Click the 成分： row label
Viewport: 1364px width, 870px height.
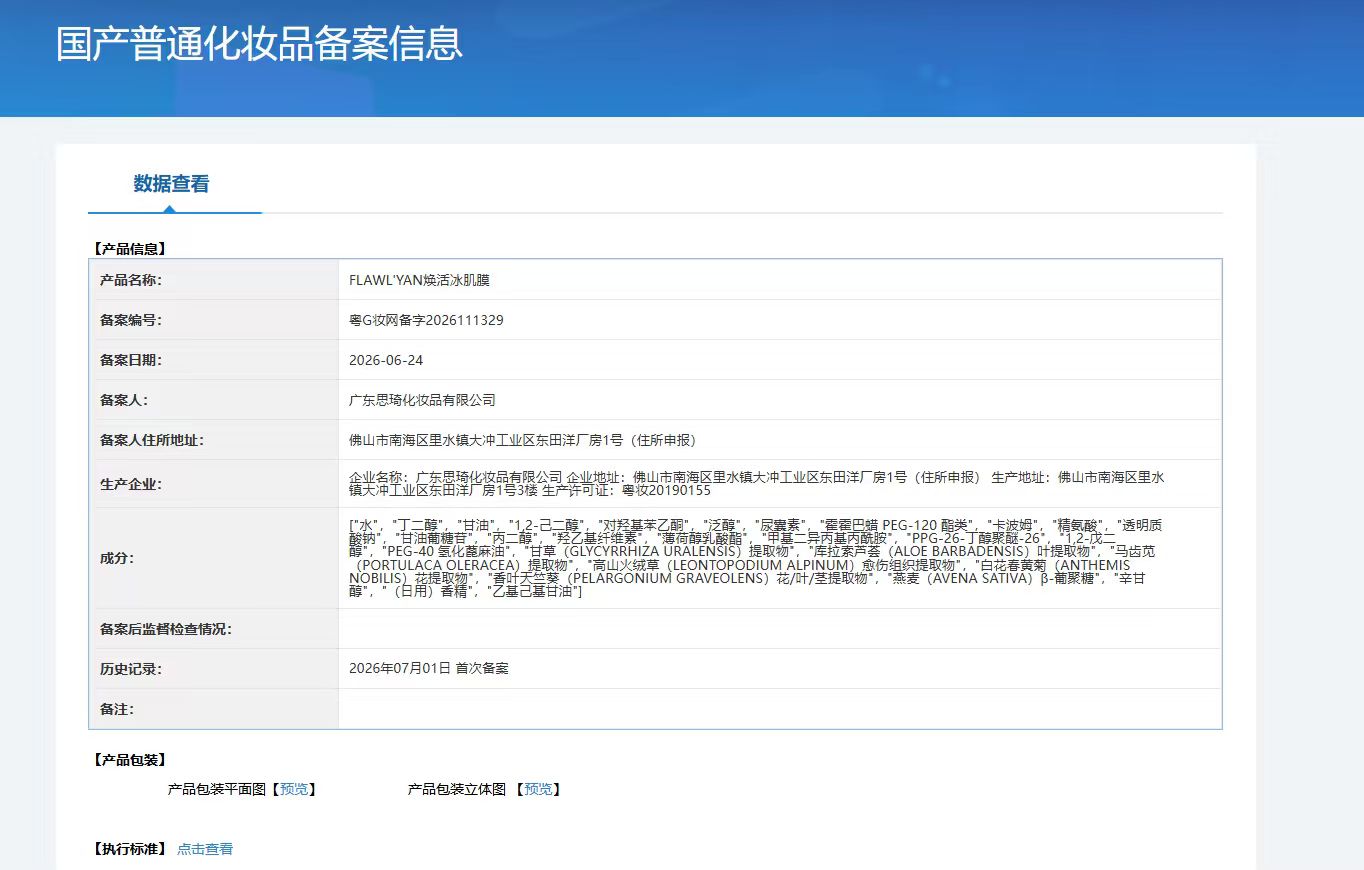(x=117, y=558)
